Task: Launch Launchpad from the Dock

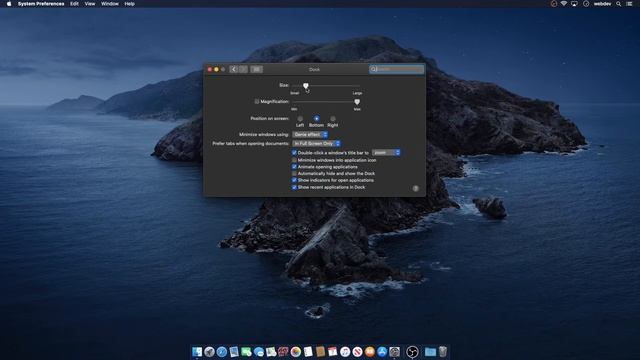Action: (x=209, y=351)
